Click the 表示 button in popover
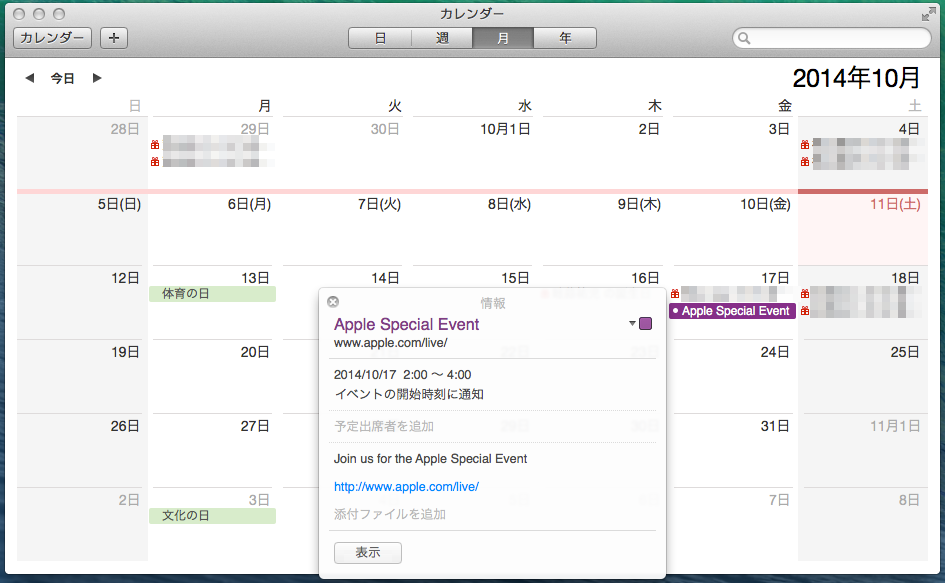The image size is (945, 583). pos(368,552)
